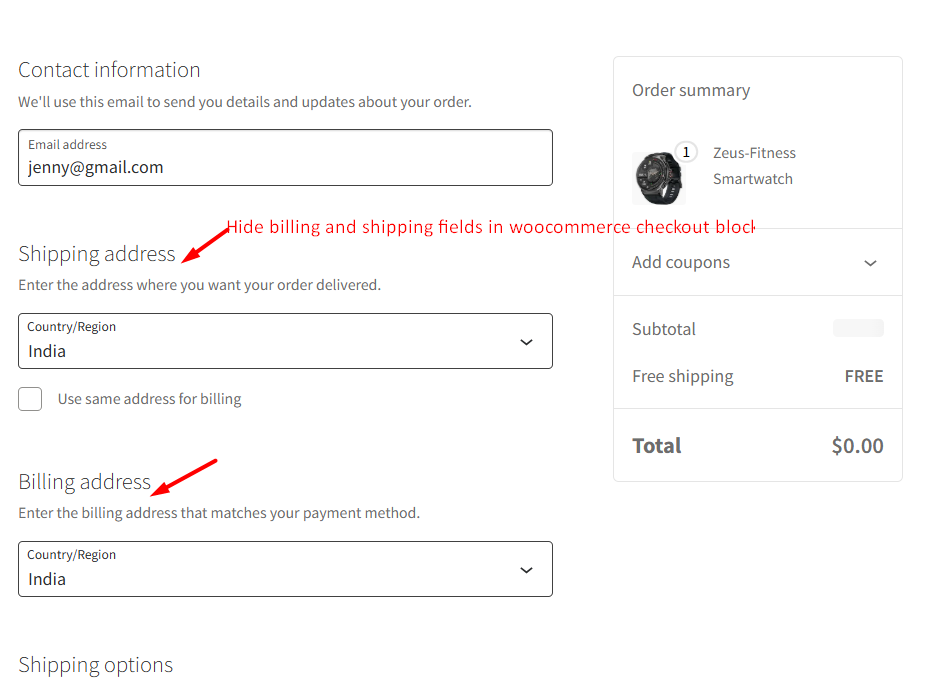Open the Shipping address Country/Region dropdown
The width and height of the screenshot is (943, 693).
[270, 341]
